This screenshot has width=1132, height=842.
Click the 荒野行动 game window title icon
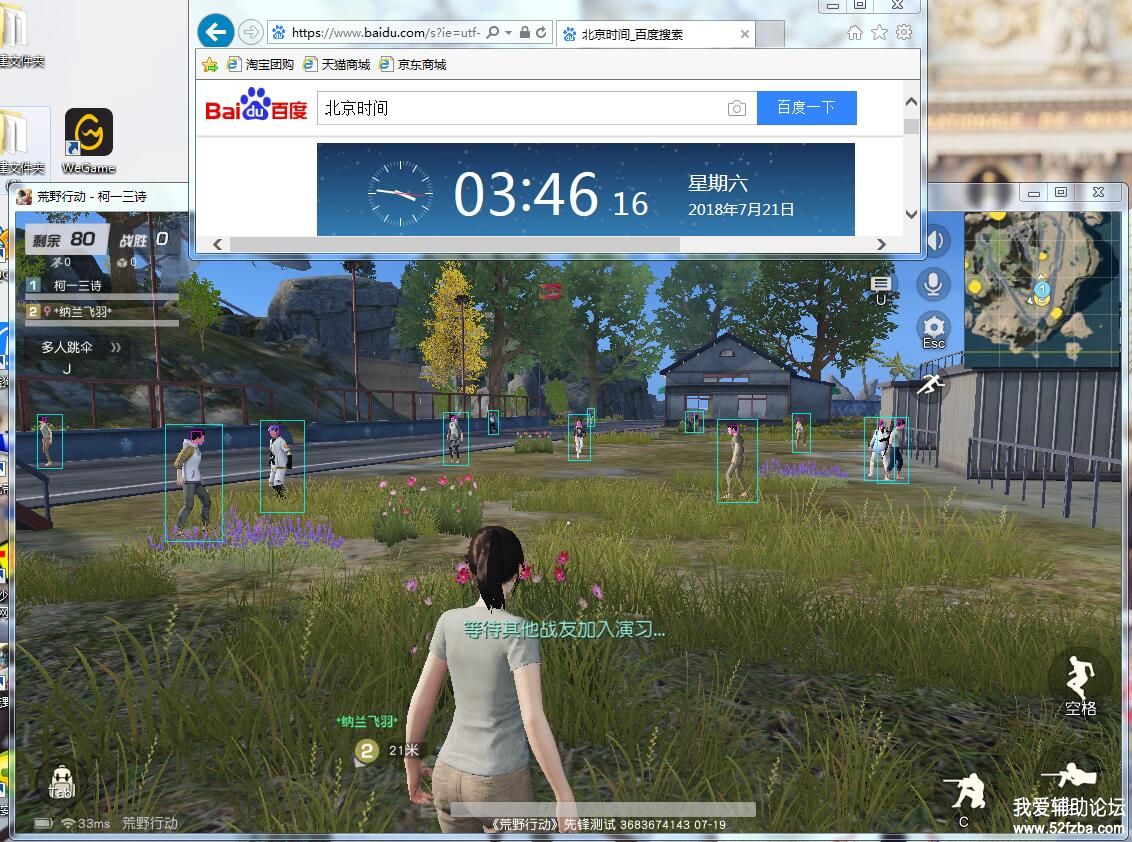(24, 196)
